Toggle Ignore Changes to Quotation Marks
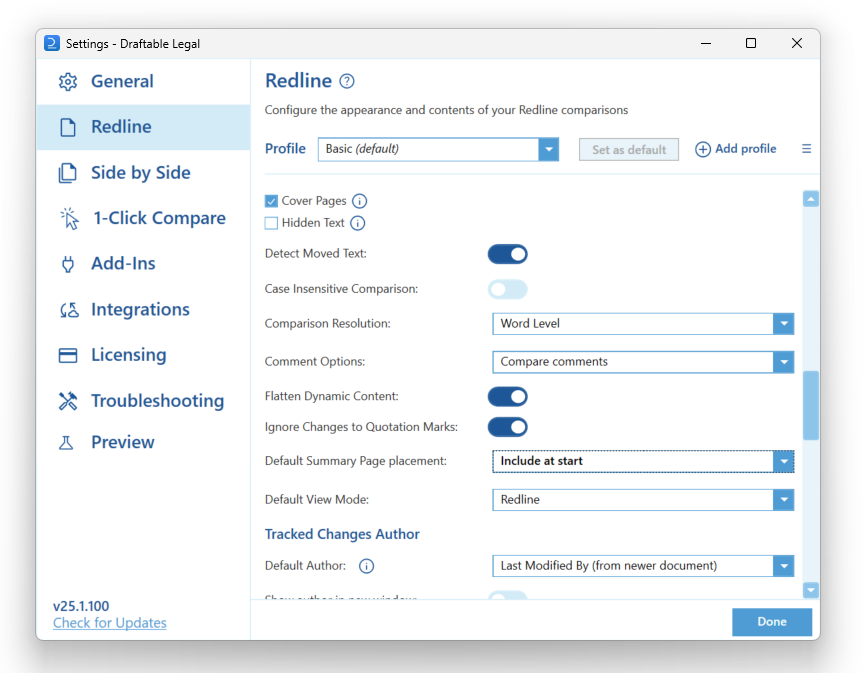865x673 pixels. pyautogui.click(x=508, y=427)
